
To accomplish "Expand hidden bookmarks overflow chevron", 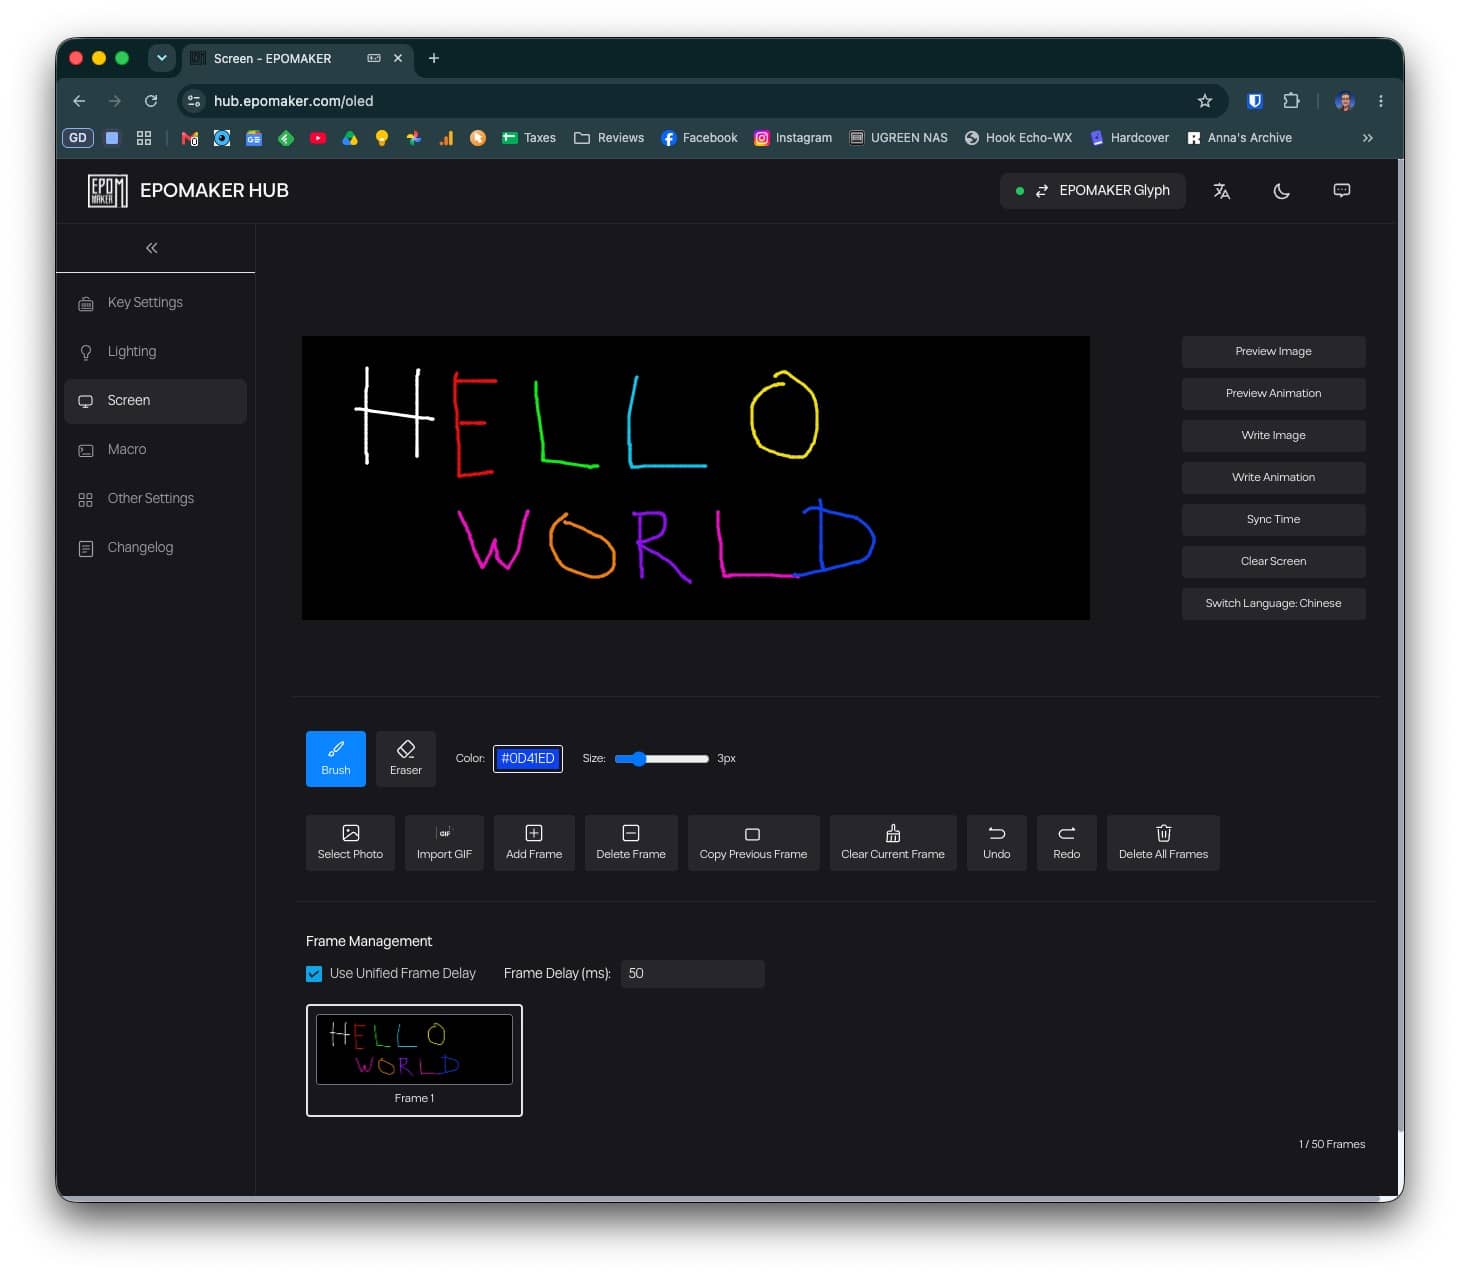I will (1367, 138).
